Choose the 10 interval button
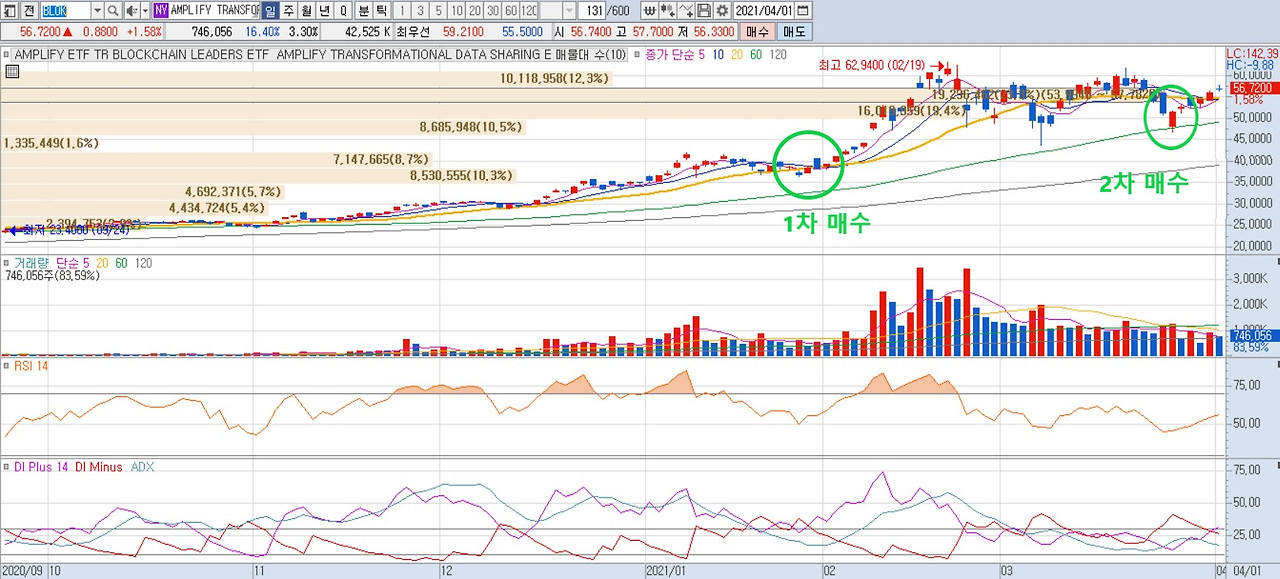The height and width of the screenshot is (579, 1280). pyautogui.click(x=456, y=10)
